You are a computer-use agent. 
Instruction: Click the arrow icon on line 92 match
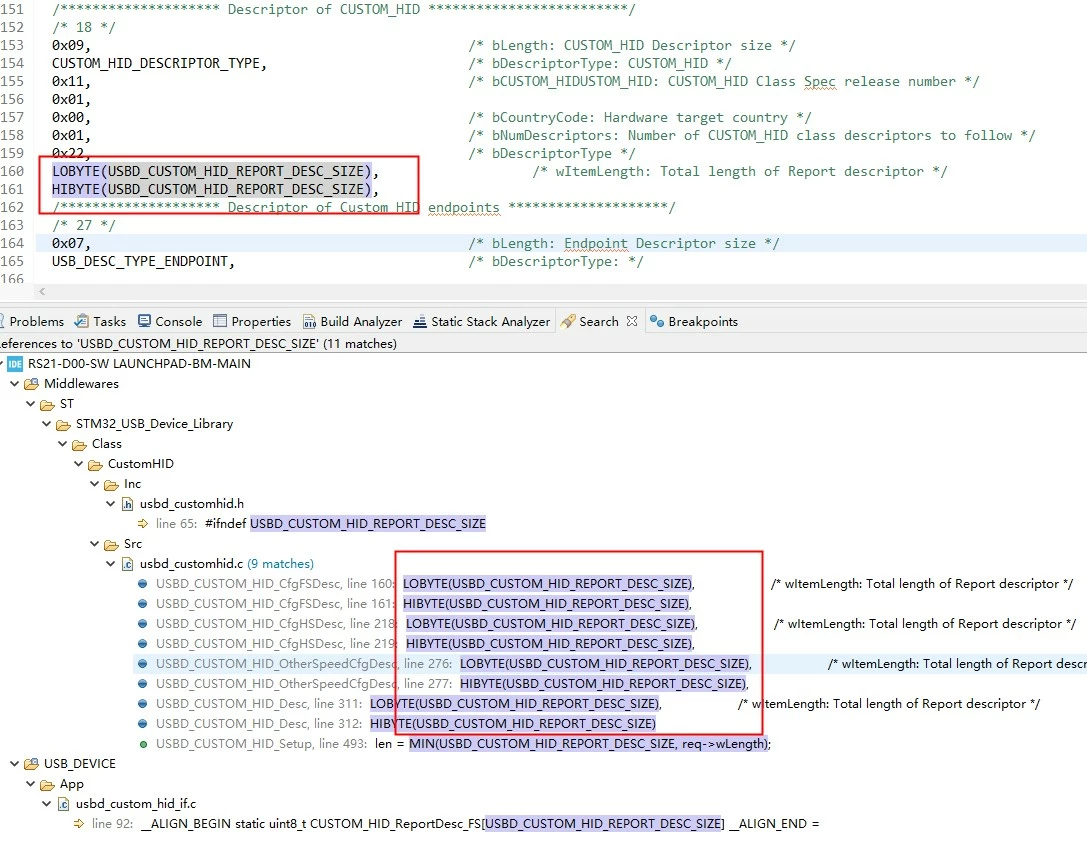[x=79, y=823]
